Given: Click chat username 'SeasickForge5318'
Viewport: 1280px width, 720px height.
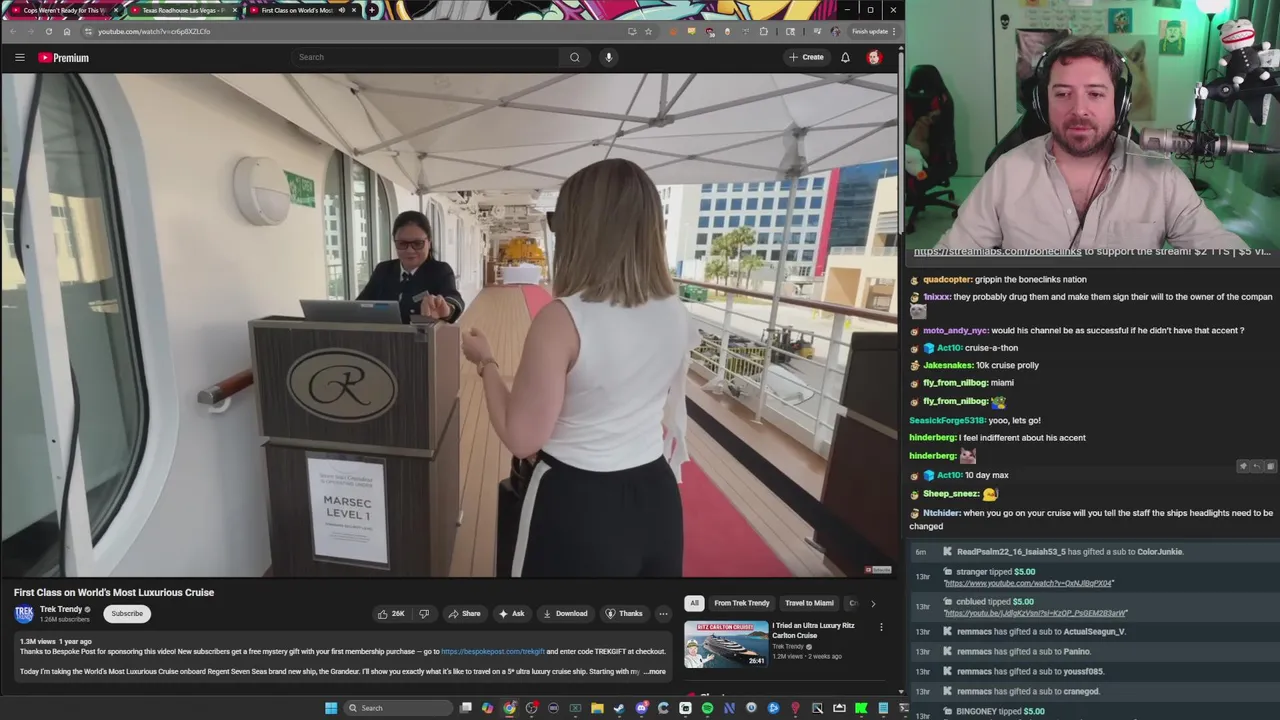Looking at the screenshot, I should click(x=947, y=420).
